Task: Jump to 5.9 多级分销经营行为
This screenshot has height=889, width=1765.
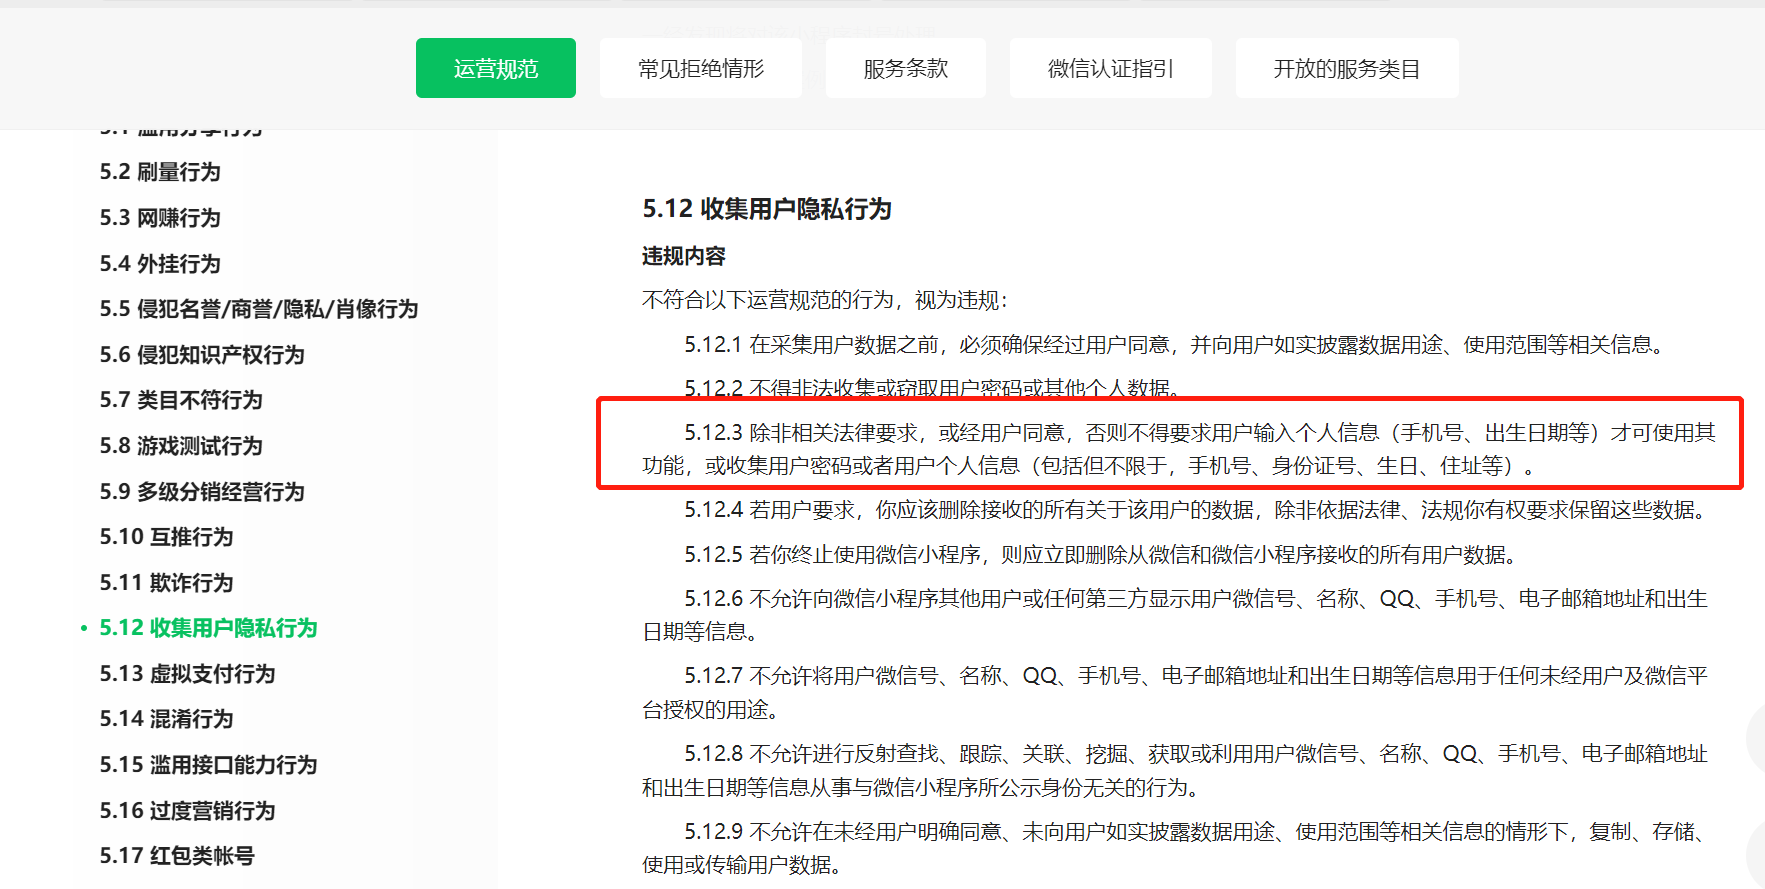Action: (202, 492)
